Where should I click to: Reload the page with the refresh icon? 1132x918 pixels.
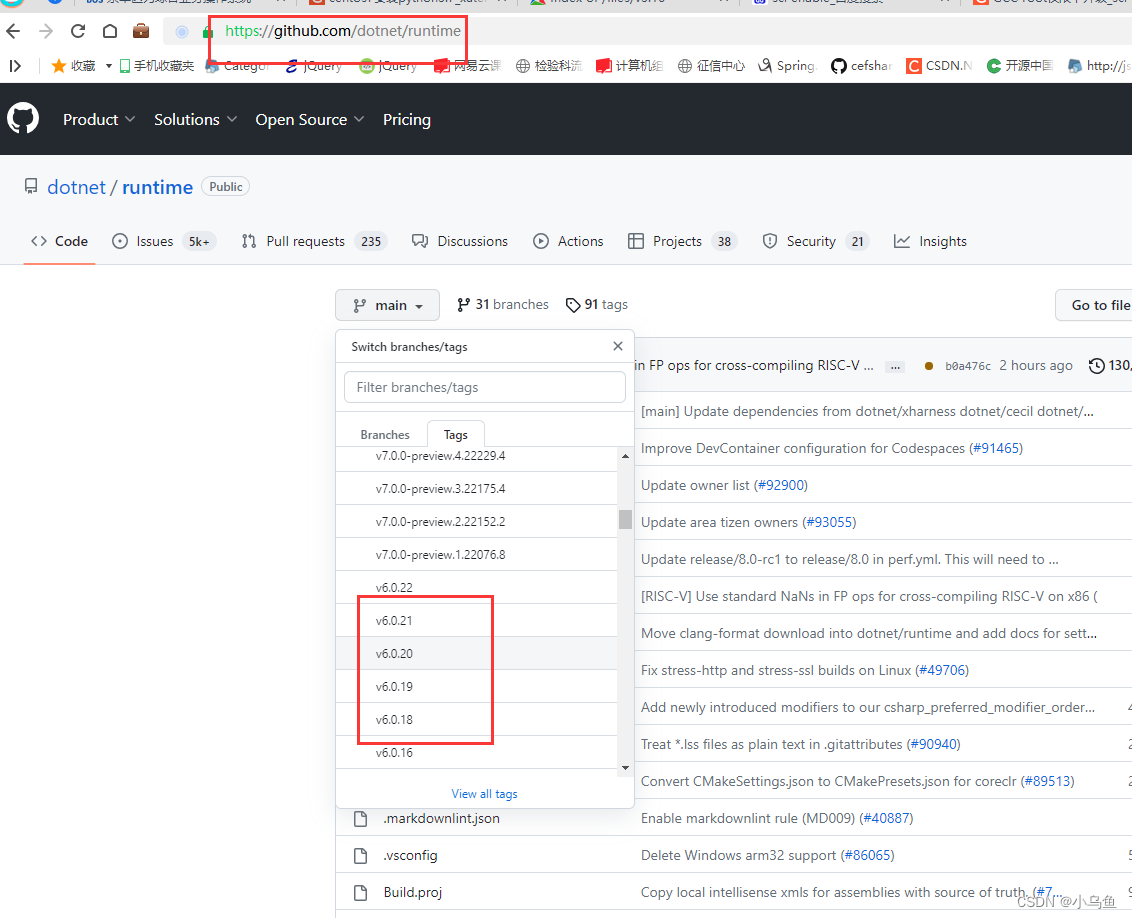tap(77, 31)
